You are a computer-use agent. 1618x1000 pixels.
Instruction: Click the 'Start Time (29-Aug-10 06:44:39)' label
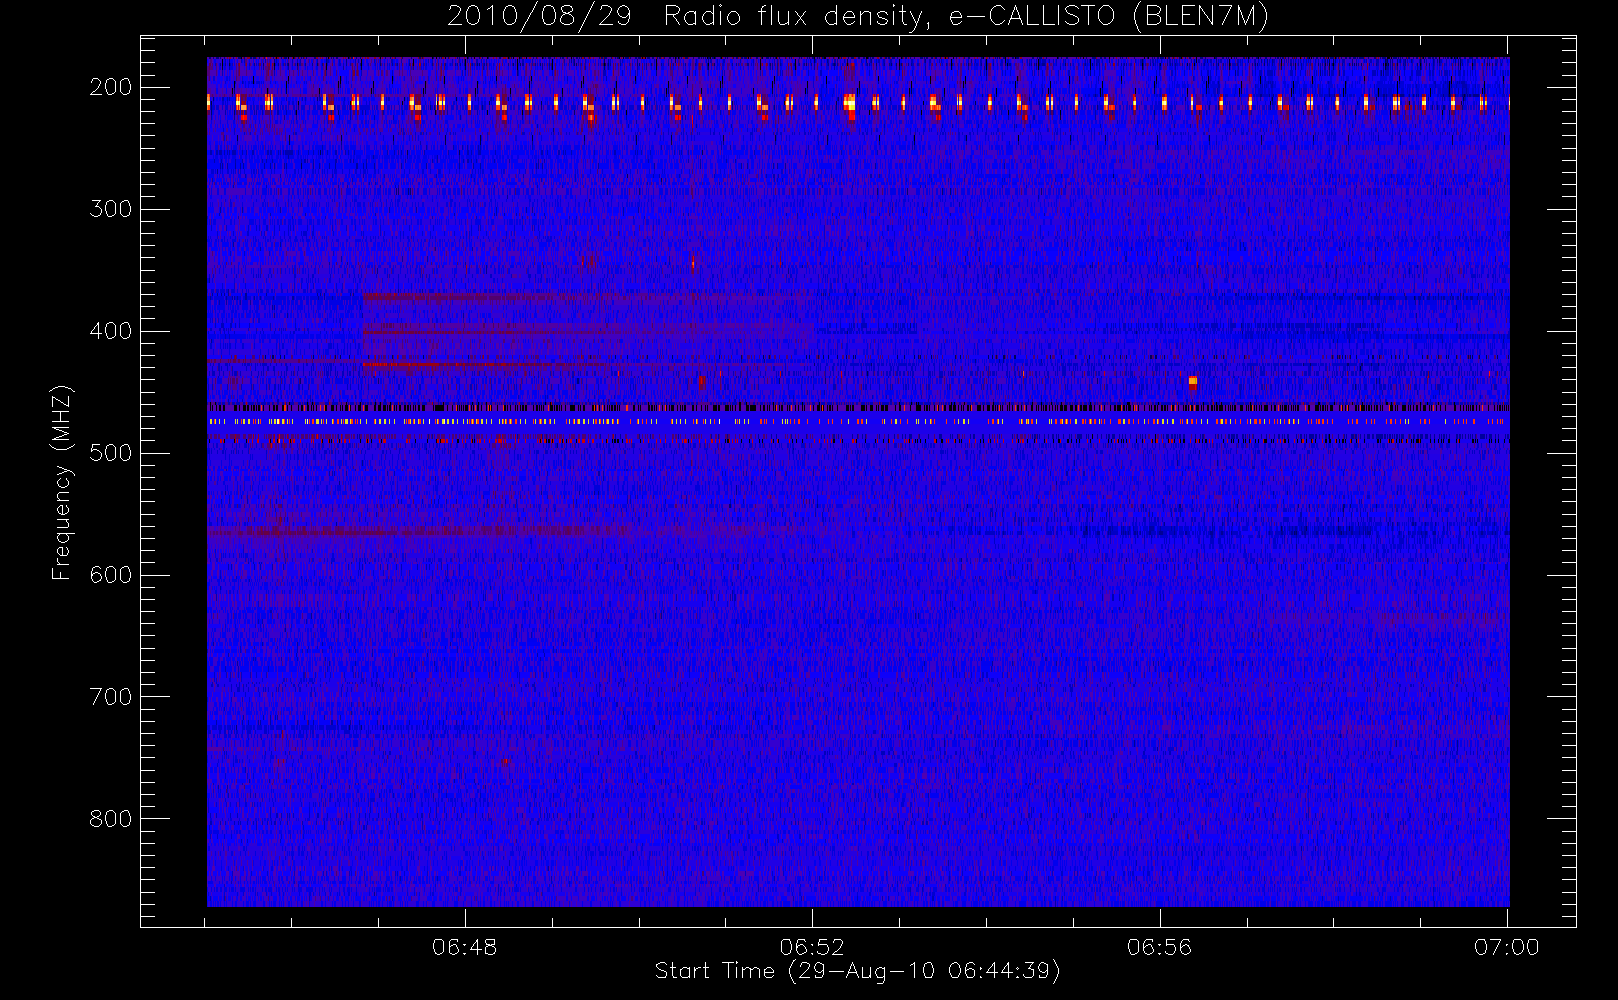pyautogui.click(x=857, y=971)
